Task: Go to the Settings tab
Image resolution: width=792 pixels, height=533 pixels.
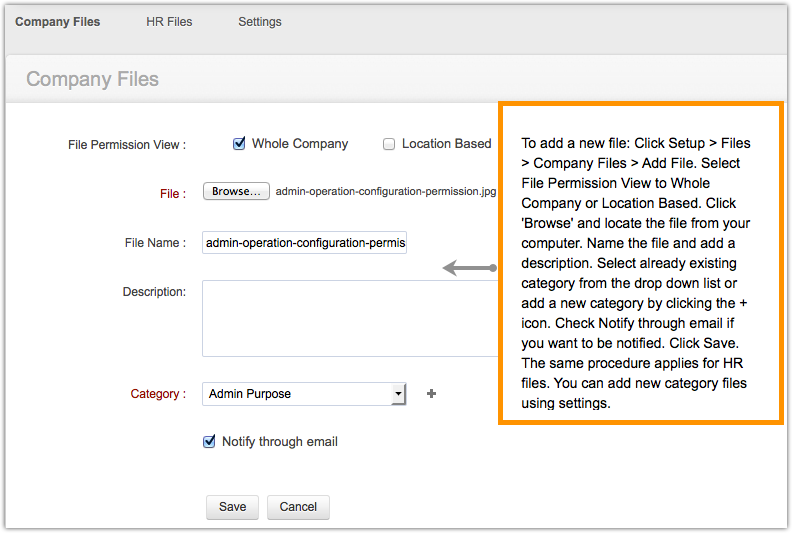Action: pyautogui.click(x=260, y=21)
